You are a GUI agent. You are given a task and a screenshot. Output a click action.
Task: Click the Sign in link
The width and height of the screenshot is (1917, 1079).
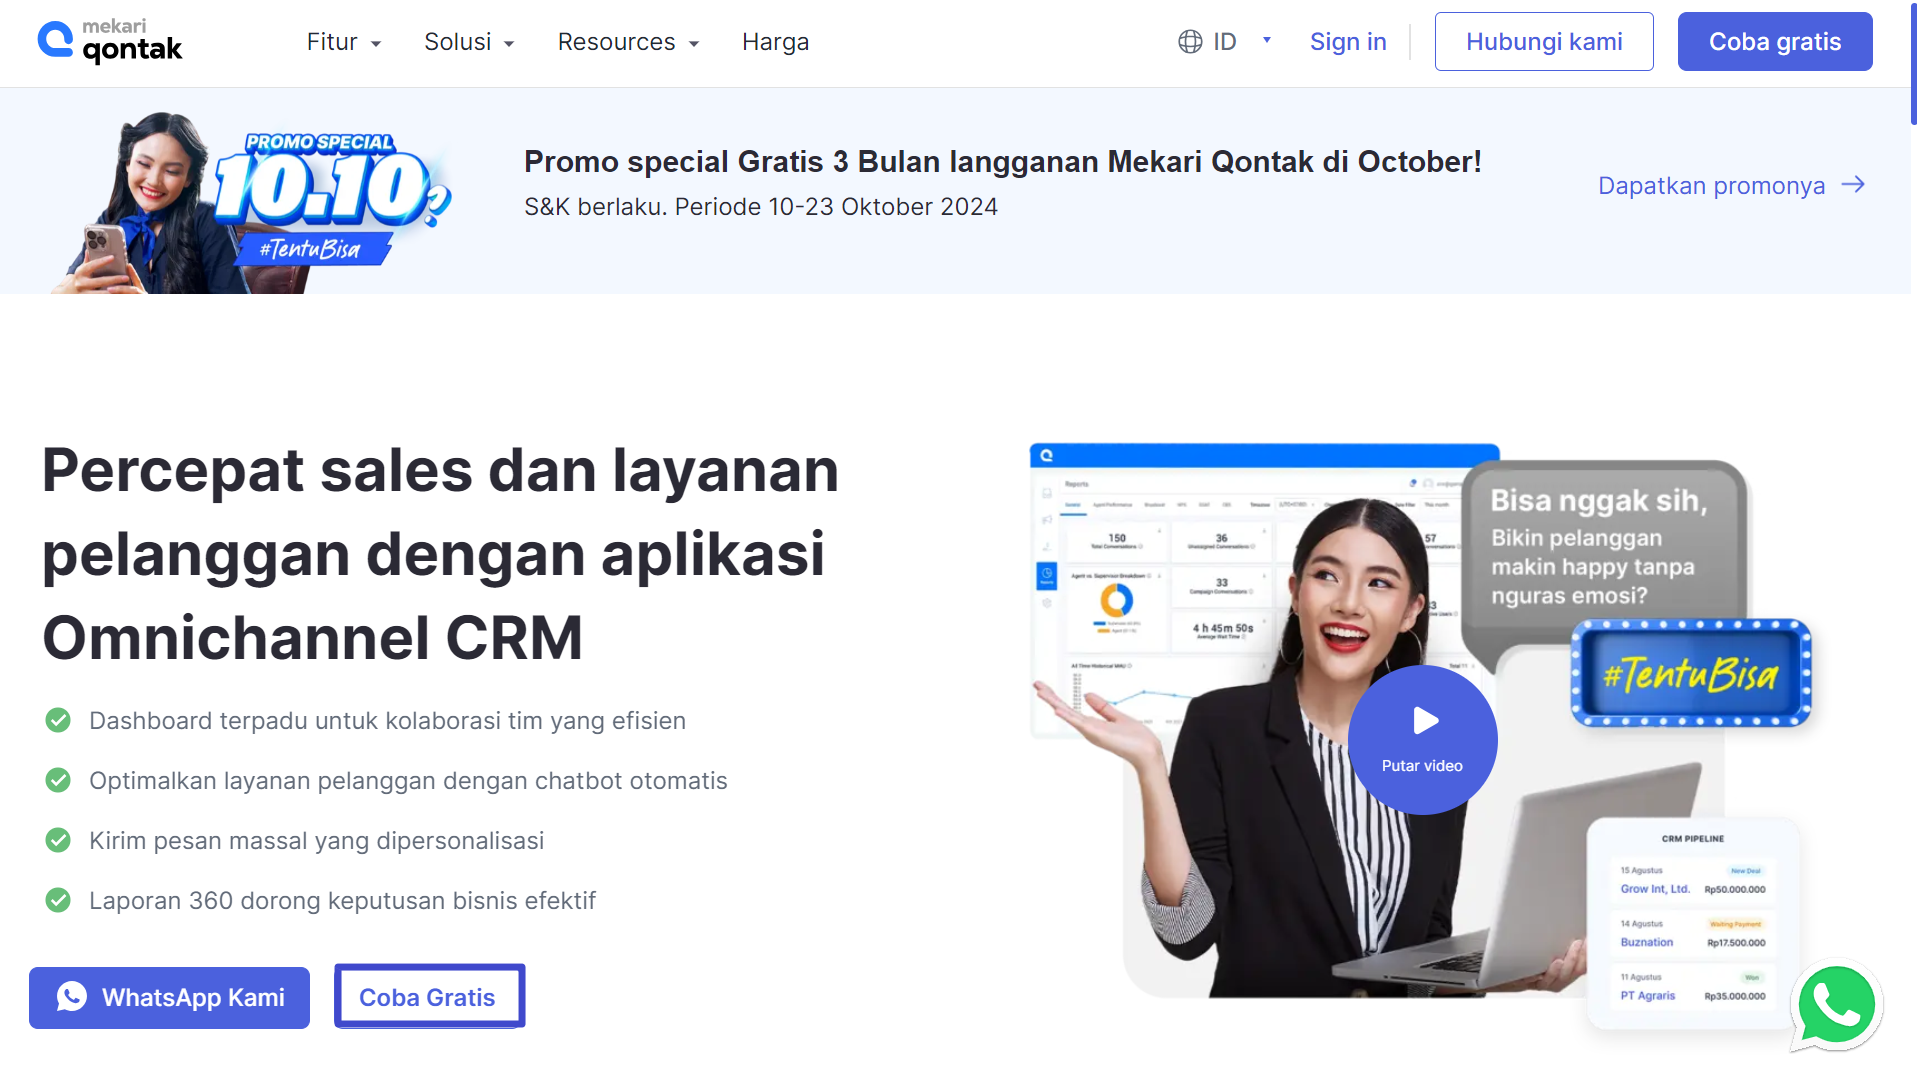click(1347, 42)
